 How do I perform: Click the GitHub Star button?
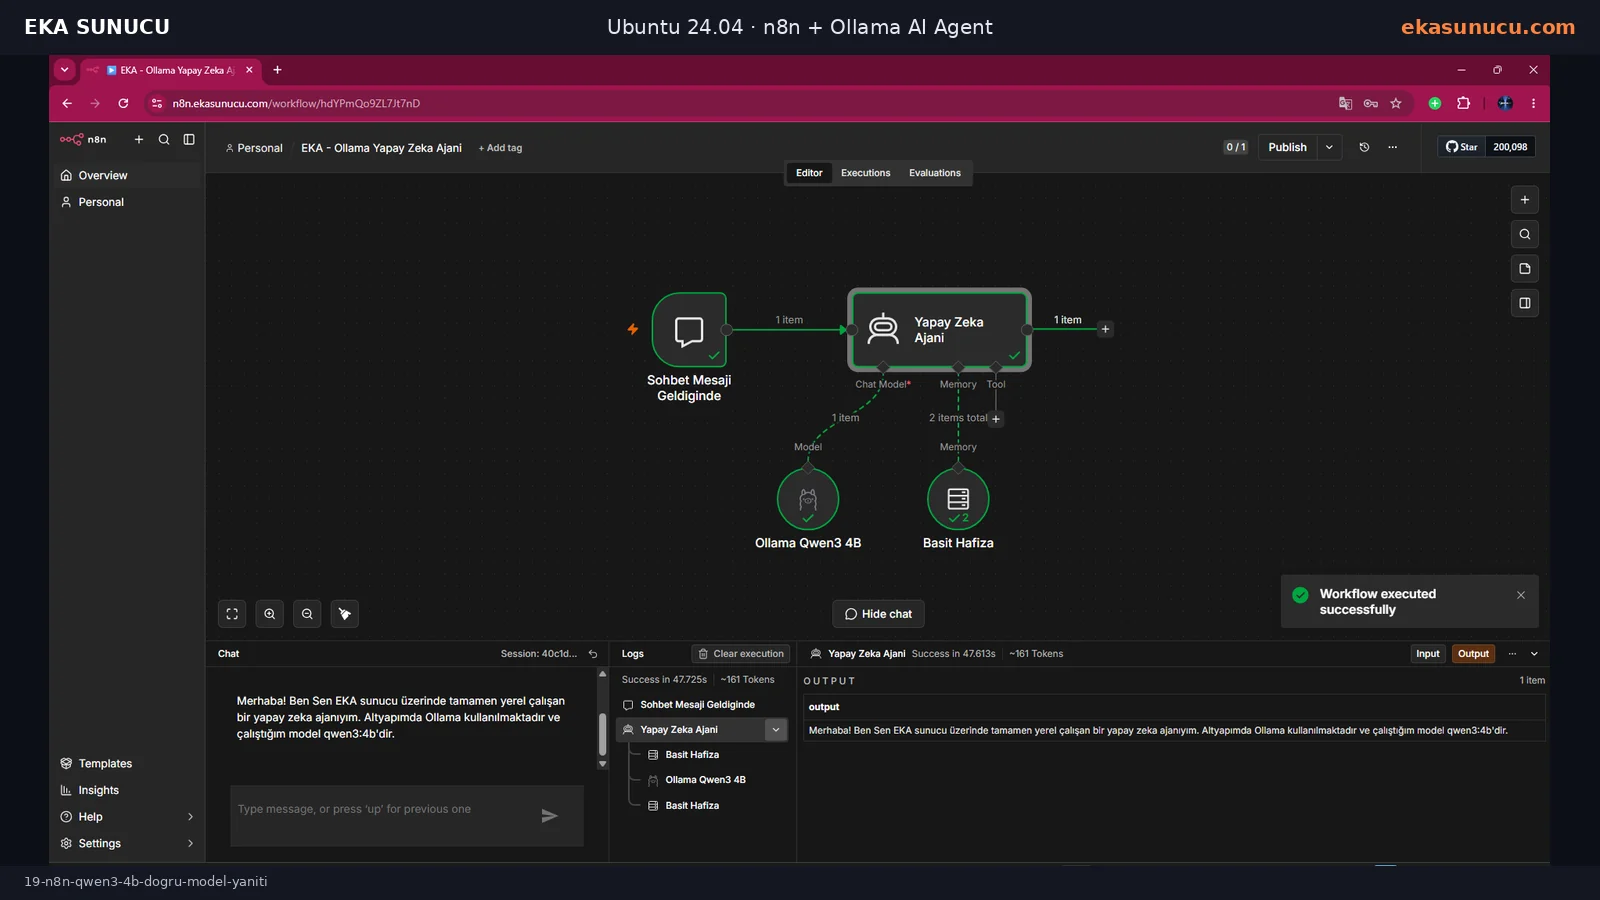[1461, 147]
